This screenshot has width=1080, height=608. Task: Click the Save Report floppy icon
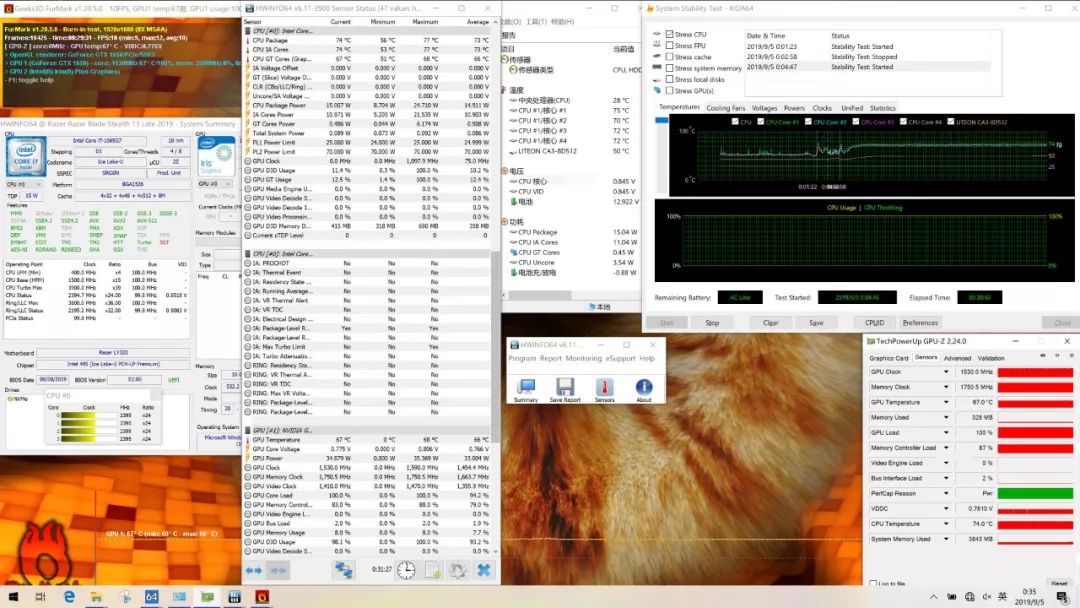tap(565, 387)
